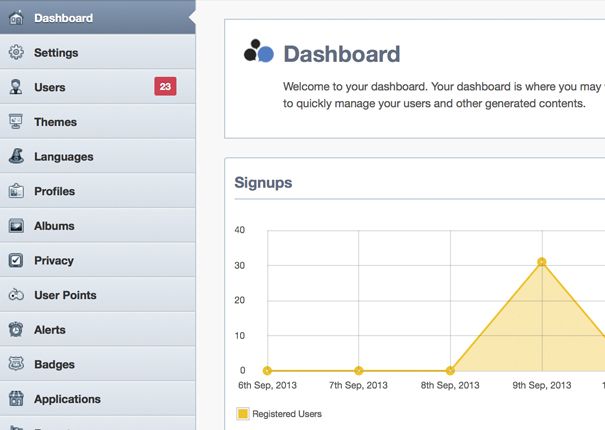The width and height of the screenshot is (605, 430).
Task: Click the Badges shield icon
Action: (16, 364)
